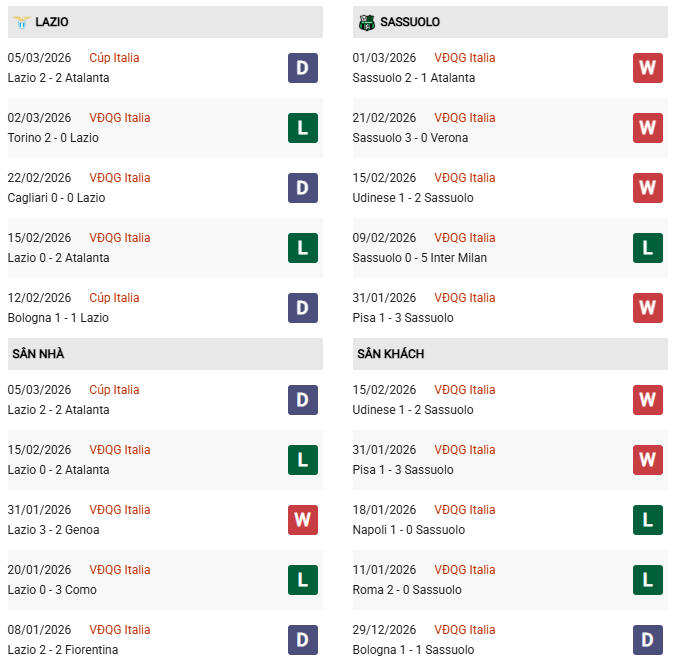Image resolution: width=676 pixels, height=671 pixels.
Task: Open the Cúp Italia link on the 12/02/2026 row
Action: [114, 298]
